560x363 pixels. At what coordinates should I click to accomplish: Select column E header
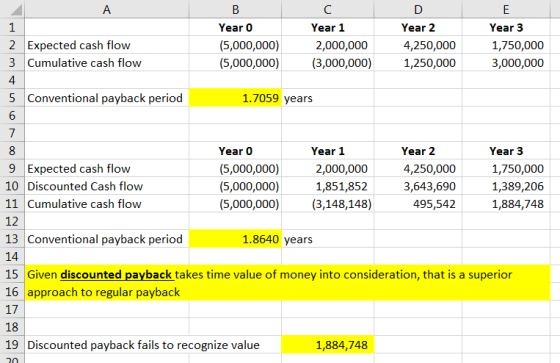tap(506, 9)
